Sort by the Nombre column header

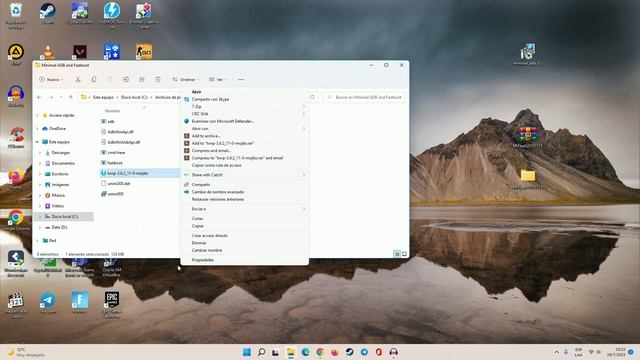click(112, 111)
